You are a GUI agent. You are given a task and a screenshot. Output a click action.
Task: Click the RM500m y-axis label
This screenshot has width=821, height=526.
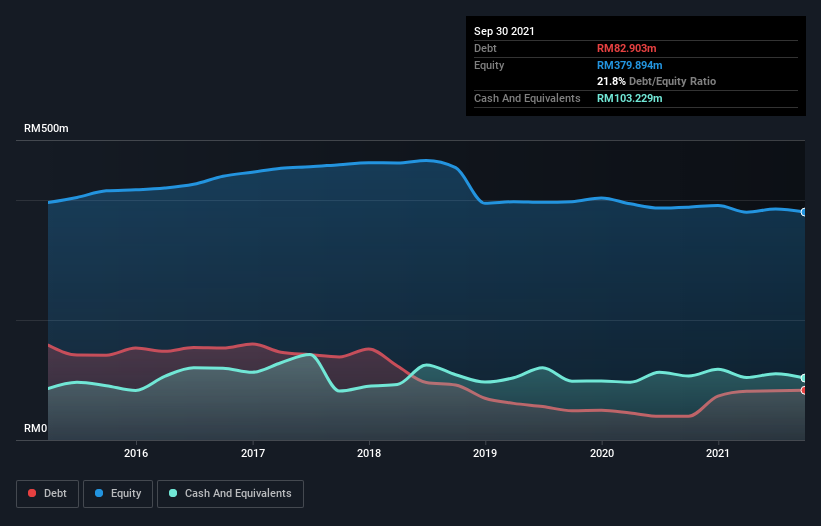46,128
